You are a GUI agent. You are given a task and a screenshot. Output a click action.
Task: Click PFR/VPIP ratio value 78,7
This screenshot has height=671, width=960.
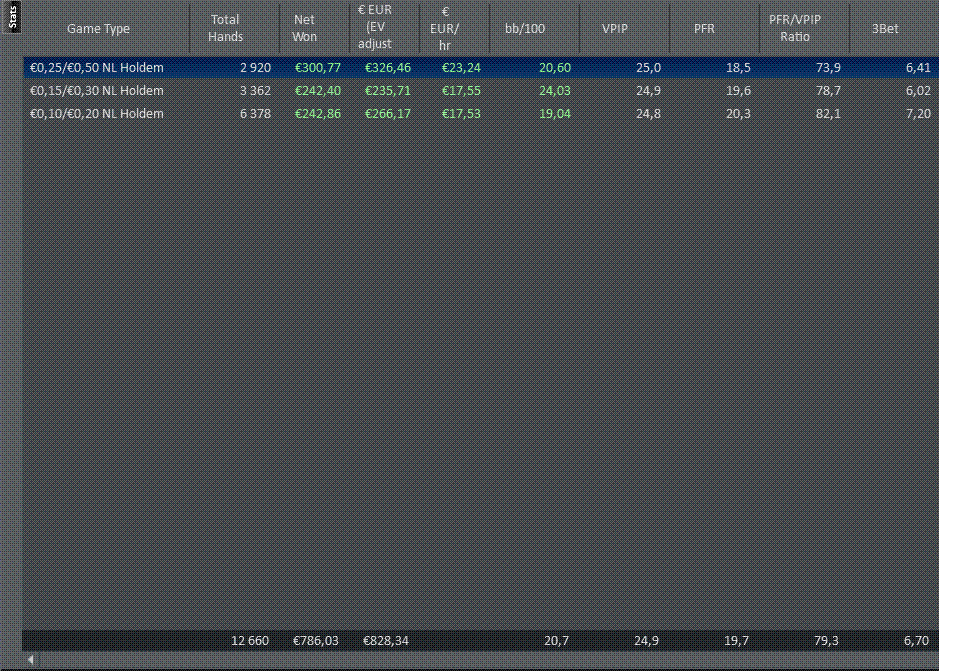[828, 91]
